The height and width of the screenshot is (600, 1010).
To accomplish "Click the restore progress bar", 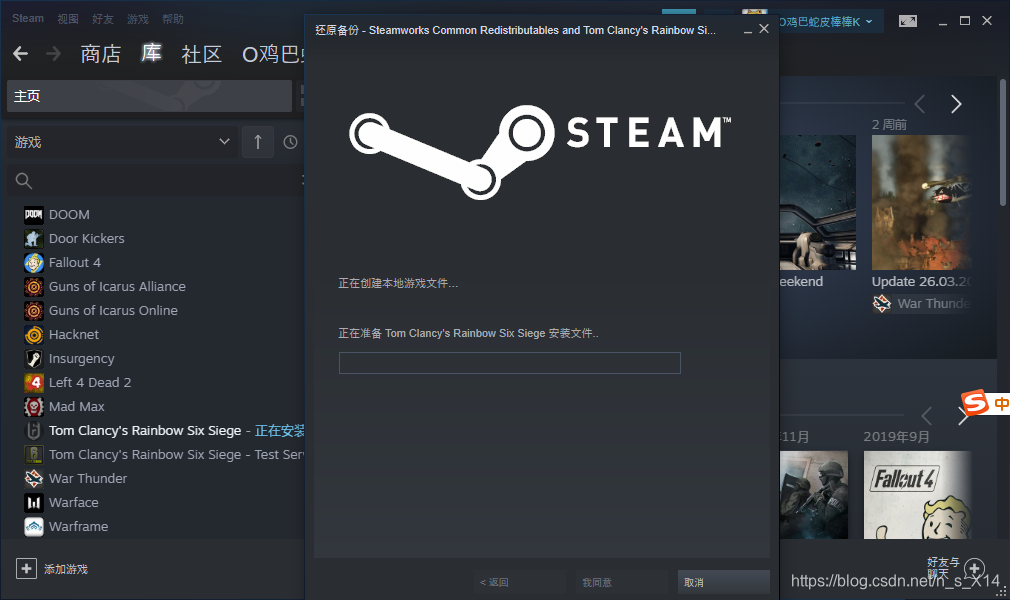I will pos(510,363).
